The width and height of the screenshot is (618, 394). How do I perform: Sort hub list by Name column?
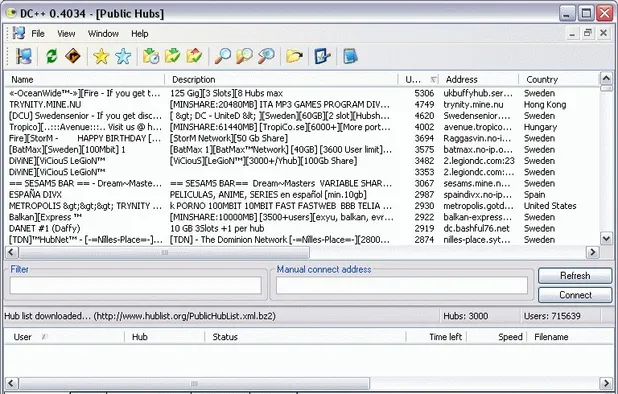pyautogui.click(x=85, y=80)
